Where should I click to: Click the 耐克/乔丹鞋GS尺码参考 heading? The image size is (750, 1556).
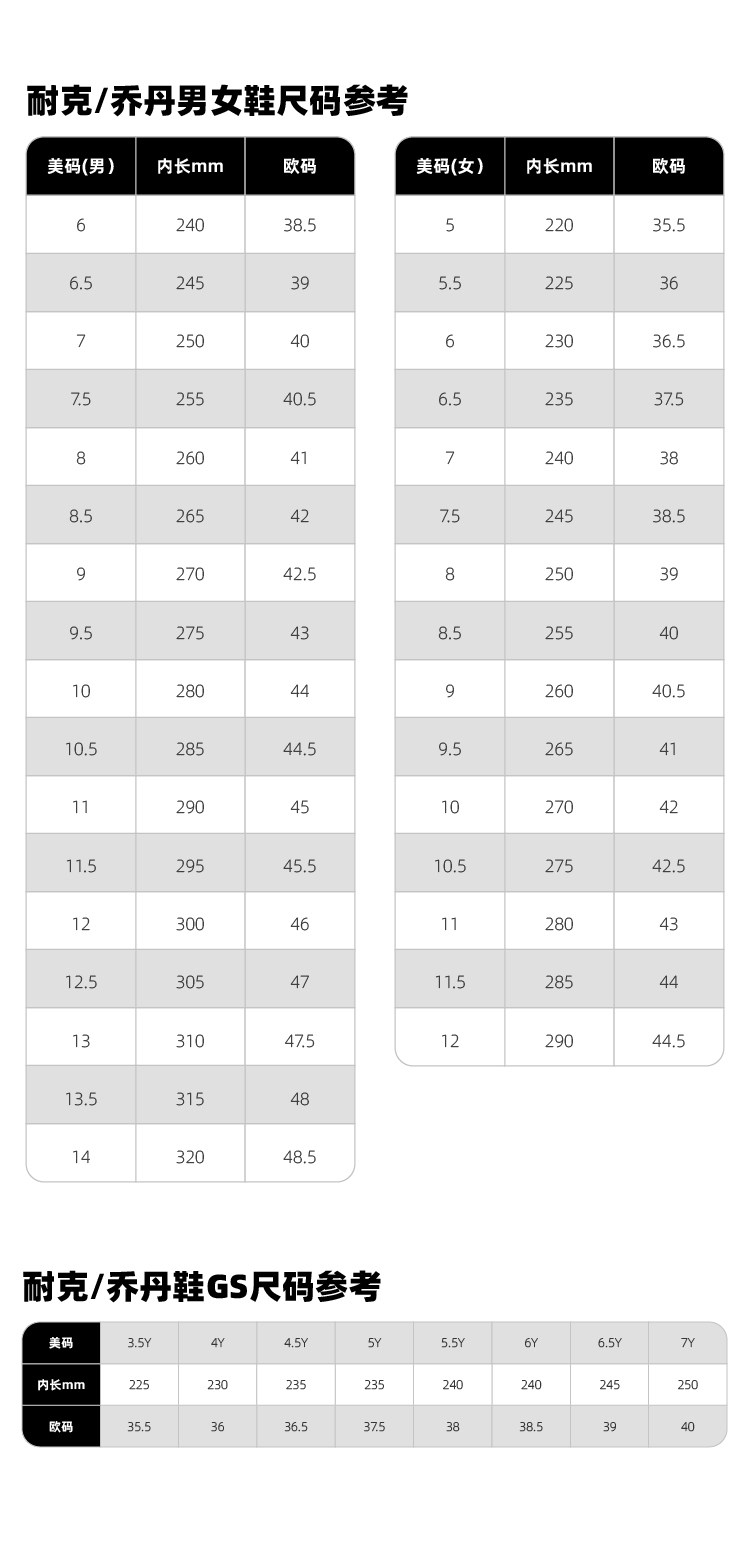tap(202, 1286)
